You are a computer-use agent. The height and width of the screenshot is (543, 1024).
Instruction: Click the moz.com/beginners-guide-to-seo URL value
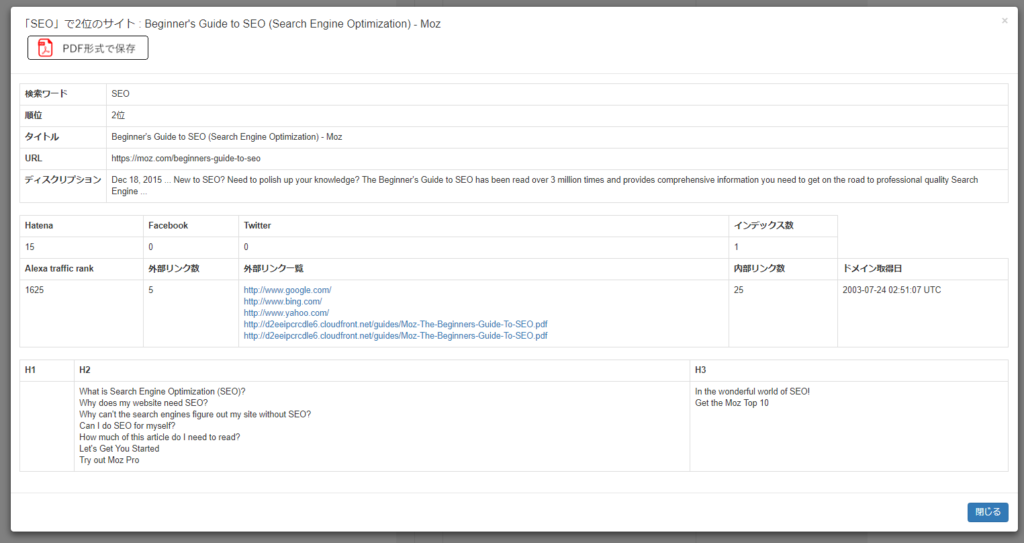point(186,158)
